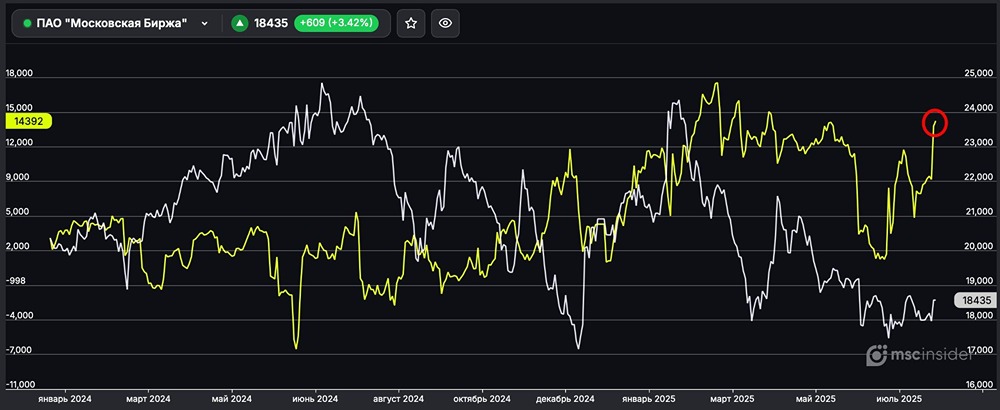Click the 18435 price in header
1000x410 pixels.
(x=271, y=24)
